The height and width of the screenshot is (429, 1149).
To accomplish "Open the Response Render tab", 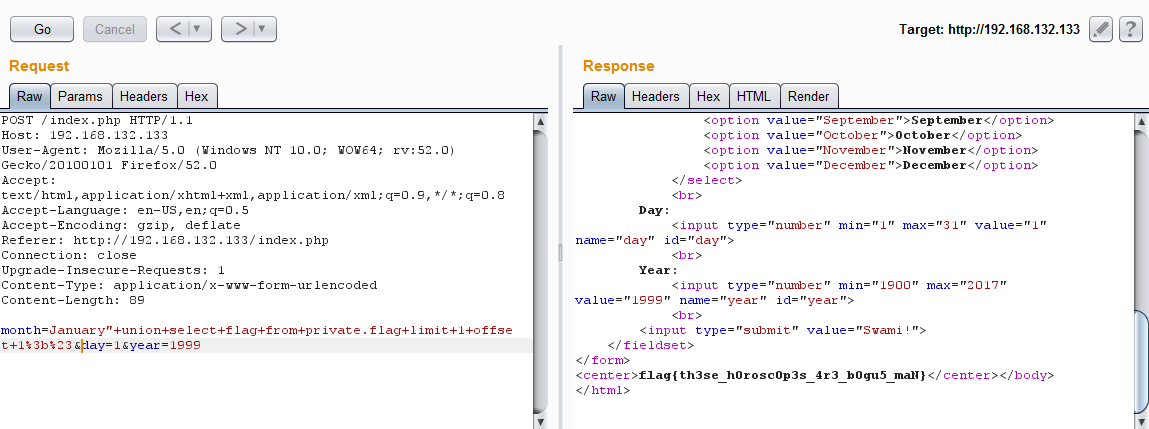I will coord(809,96).
